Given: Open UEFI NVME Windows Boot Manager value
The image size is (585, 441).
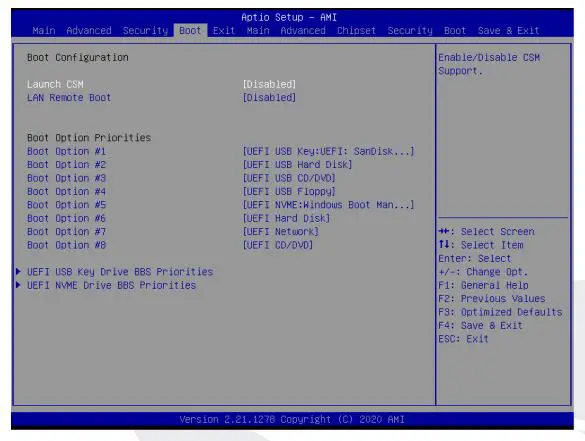Looking at the screenshot, I should point(328,205).
